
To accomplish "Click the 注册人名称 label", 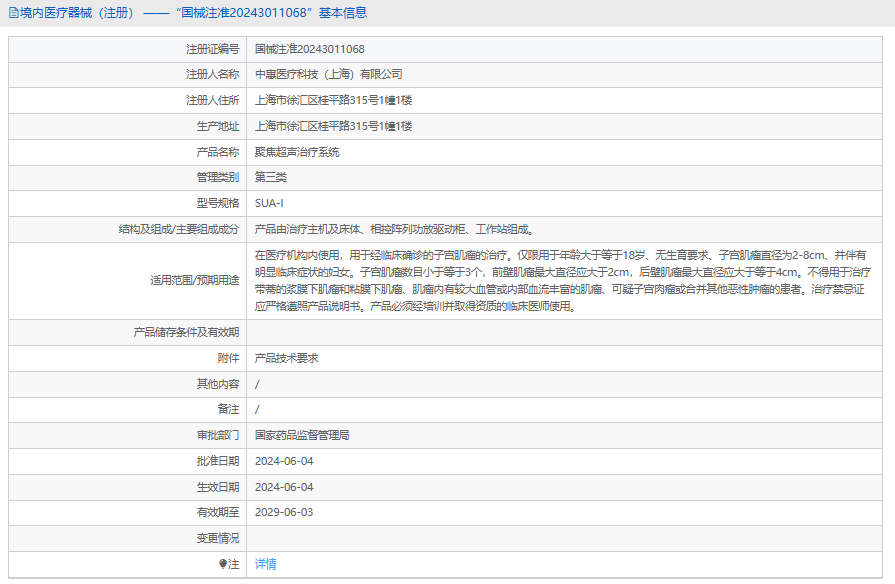I will [x=212, y=74].
